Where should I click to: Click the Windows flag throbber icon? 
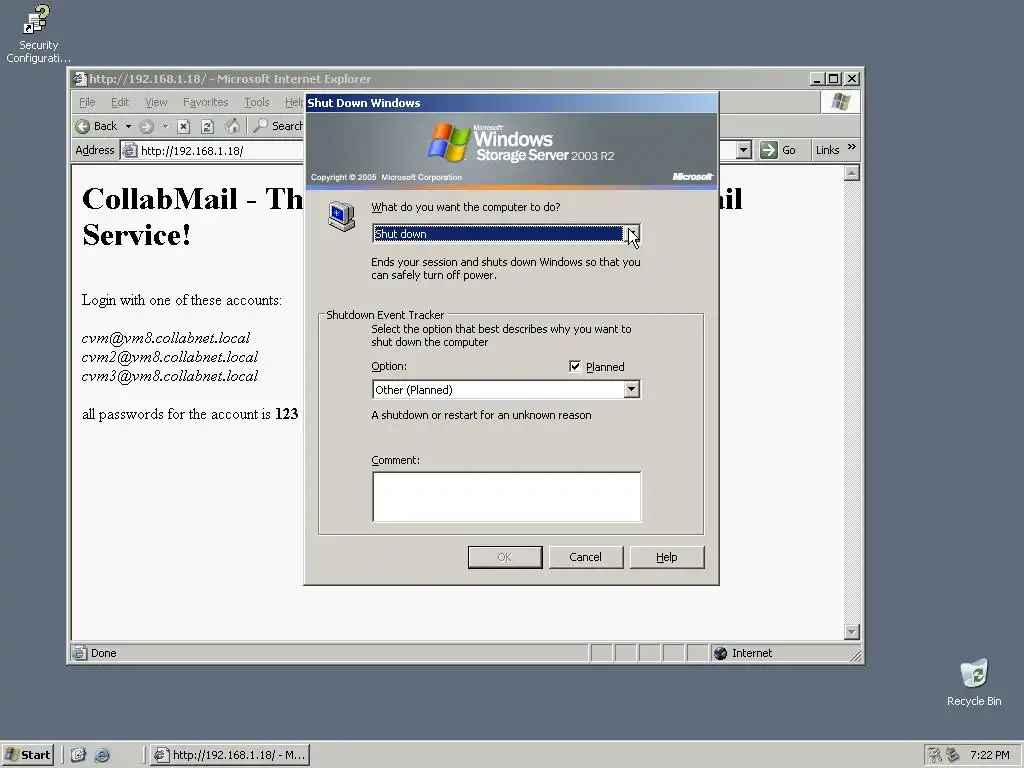(840, 102)
